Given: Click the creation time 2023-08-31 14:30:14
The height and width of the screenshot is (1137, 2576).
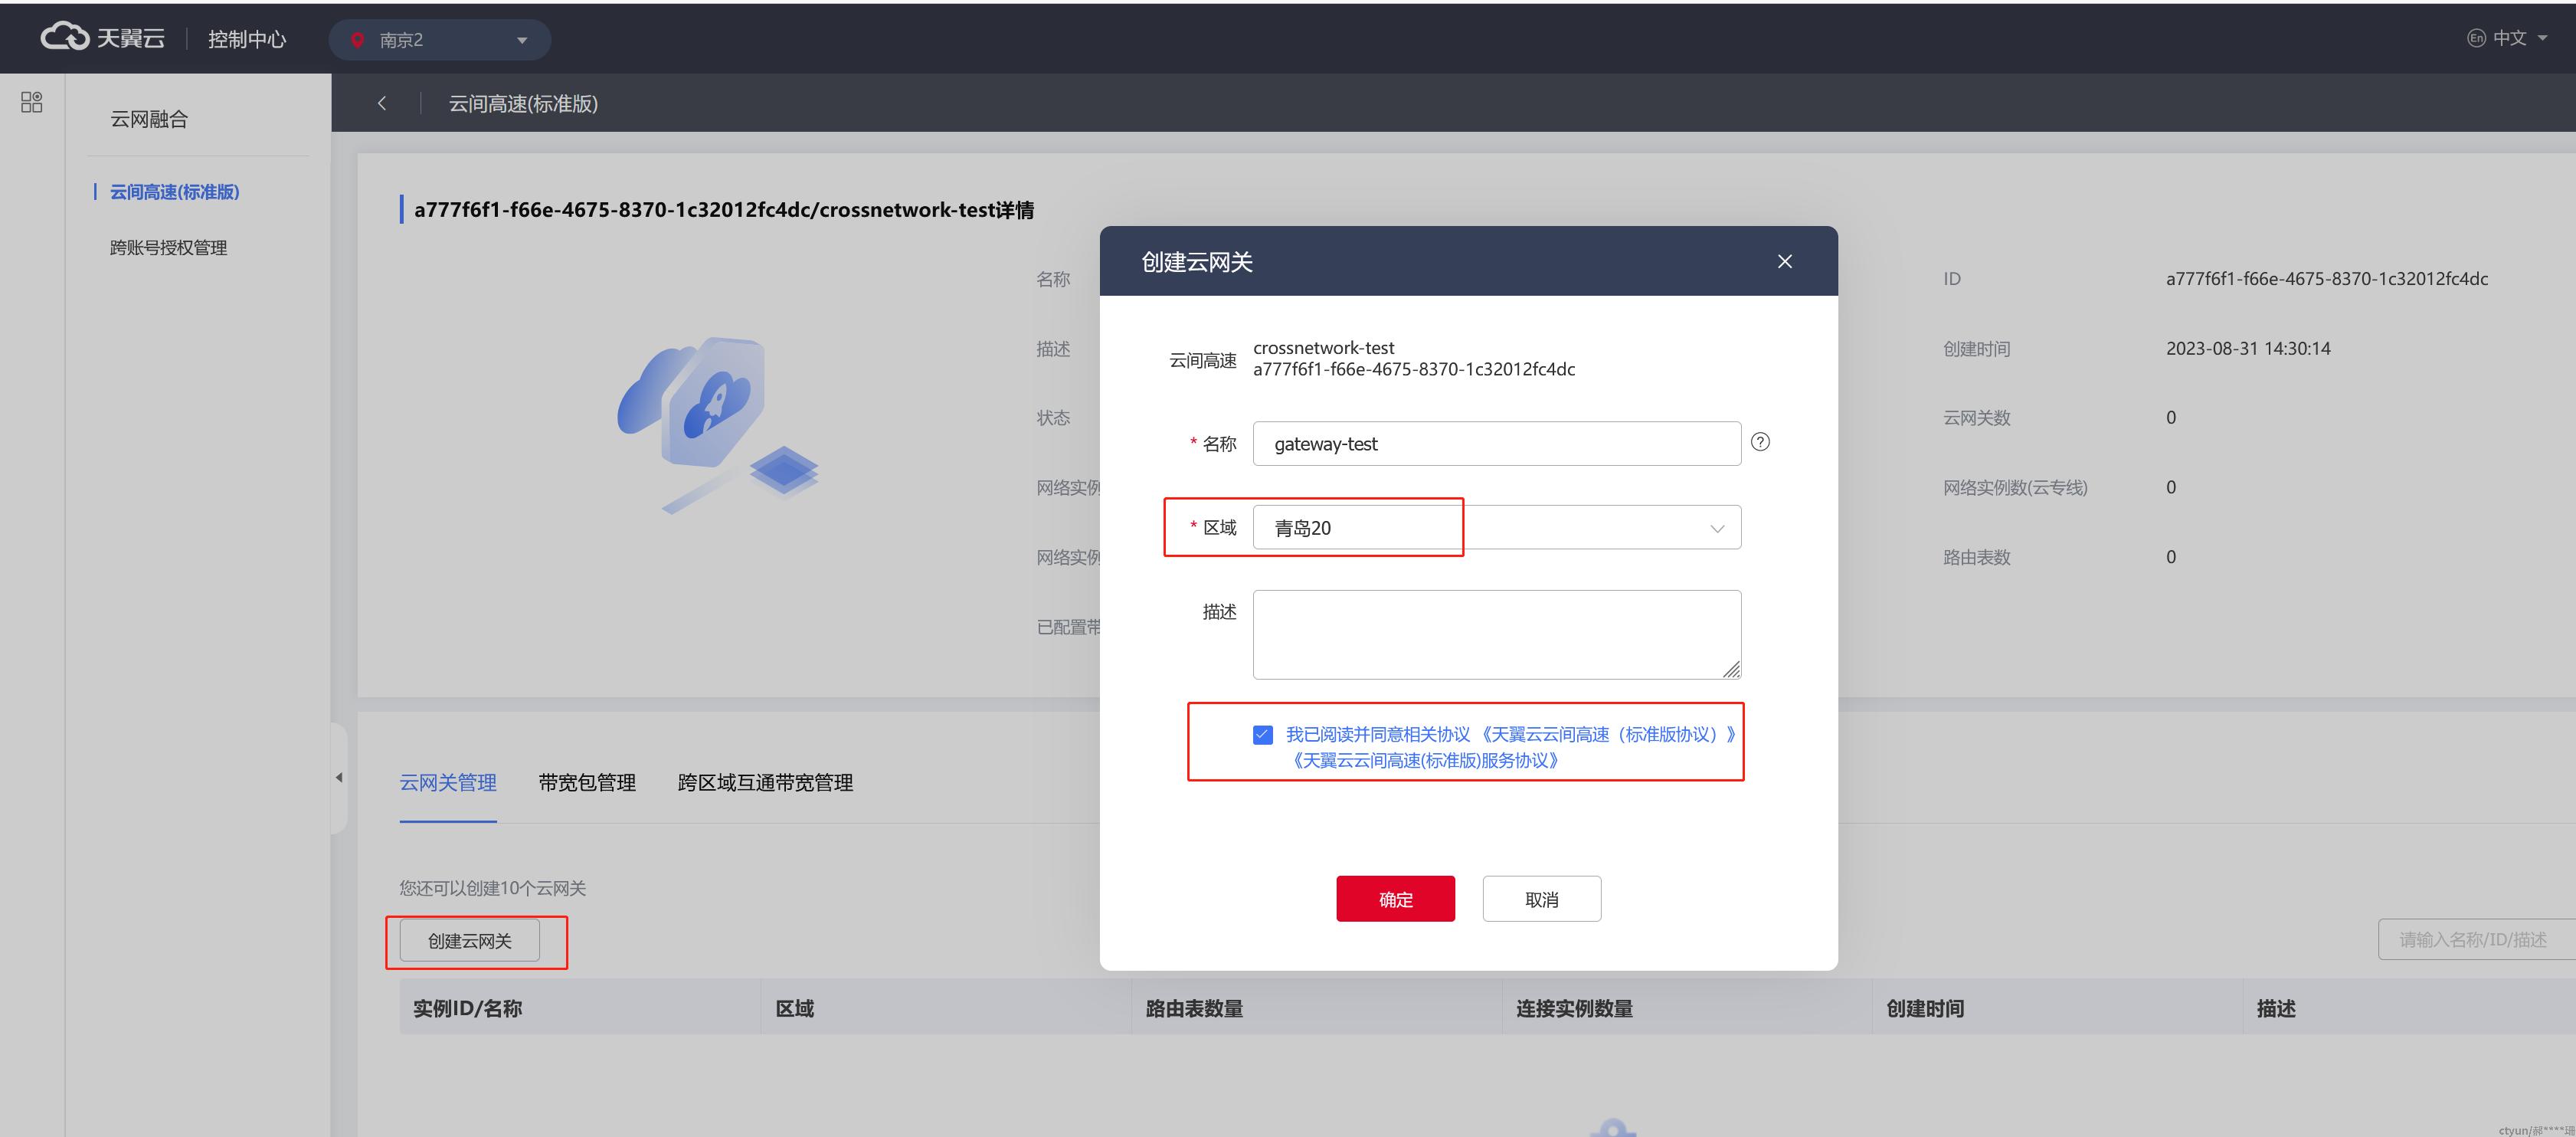Looking at the screenshot, I should tap(2248, 349).
